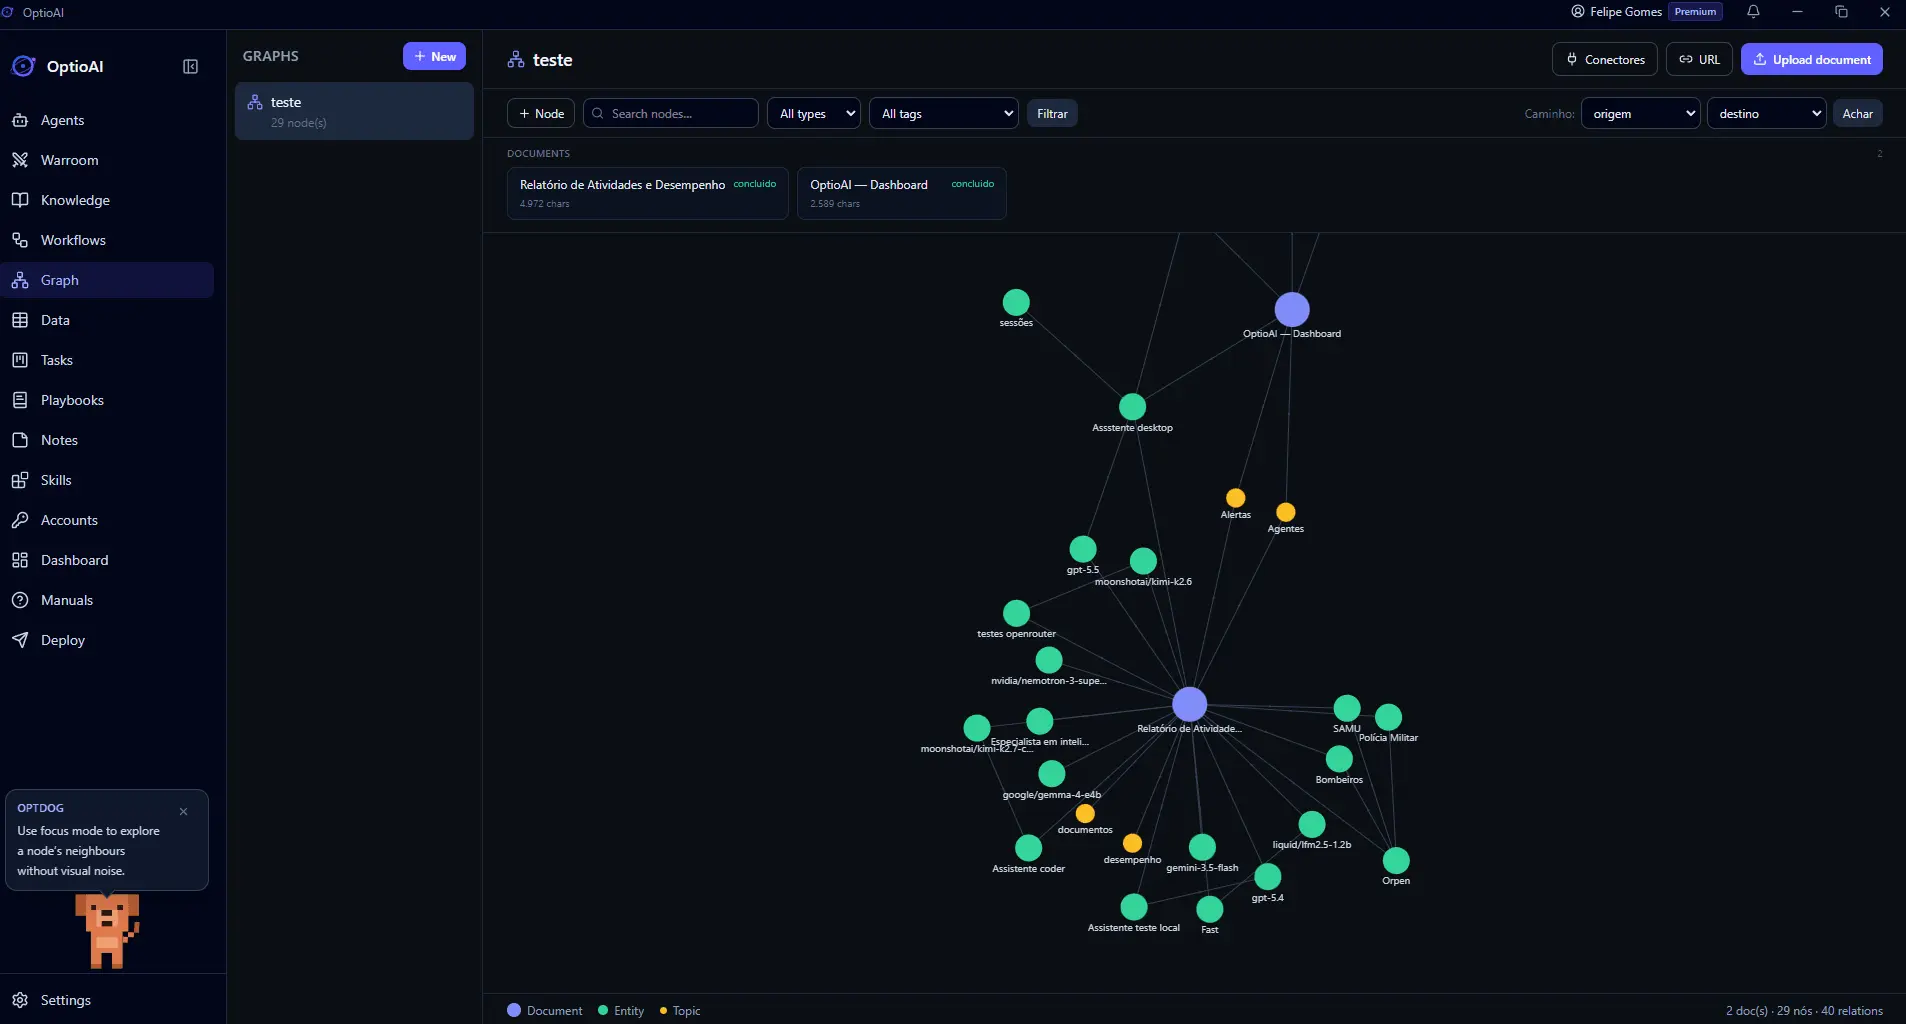Select the Agentes topic node

point(1286,512)
